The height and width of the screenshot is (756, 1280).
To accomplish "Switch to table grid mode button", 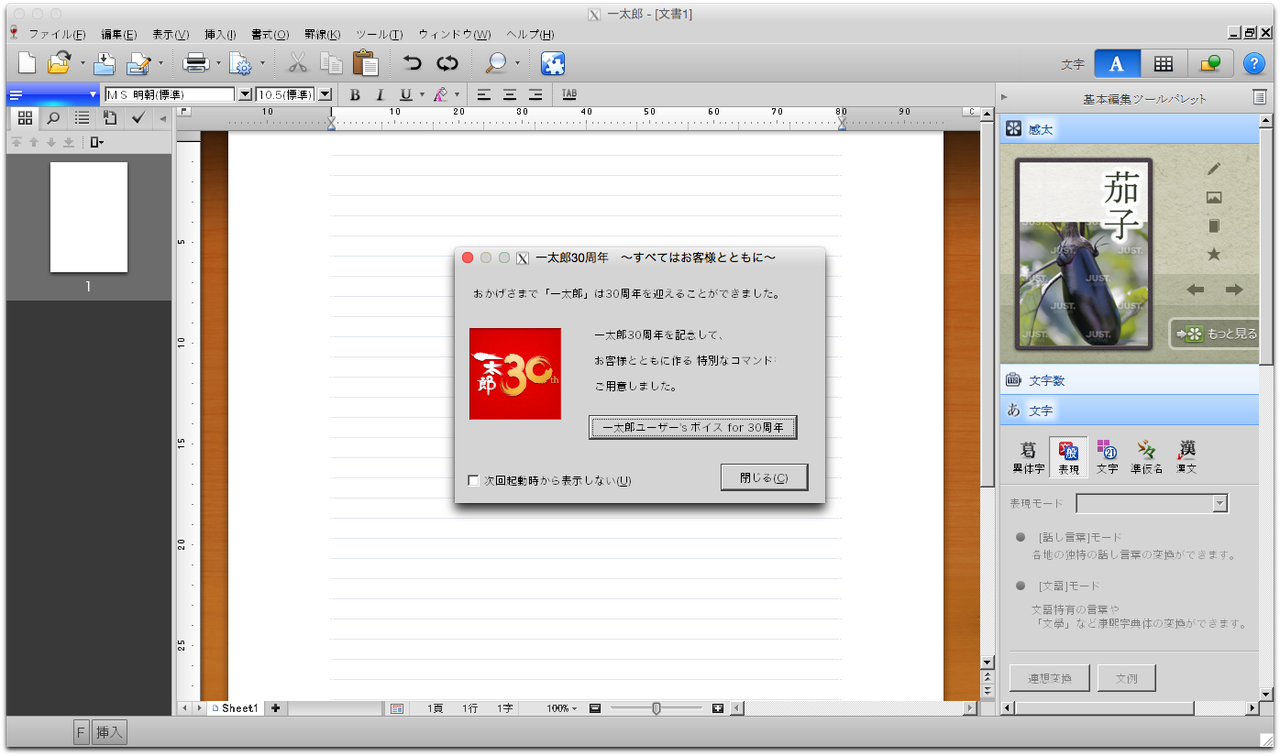I will (x=1163, y=63).
